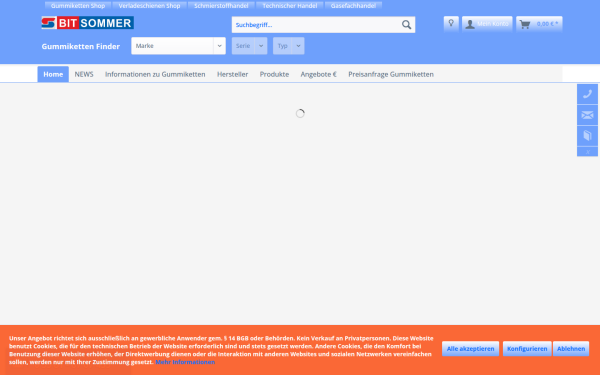Open Mein Konto account button
The height and width of the screenshot is (375, 600).
487,24
